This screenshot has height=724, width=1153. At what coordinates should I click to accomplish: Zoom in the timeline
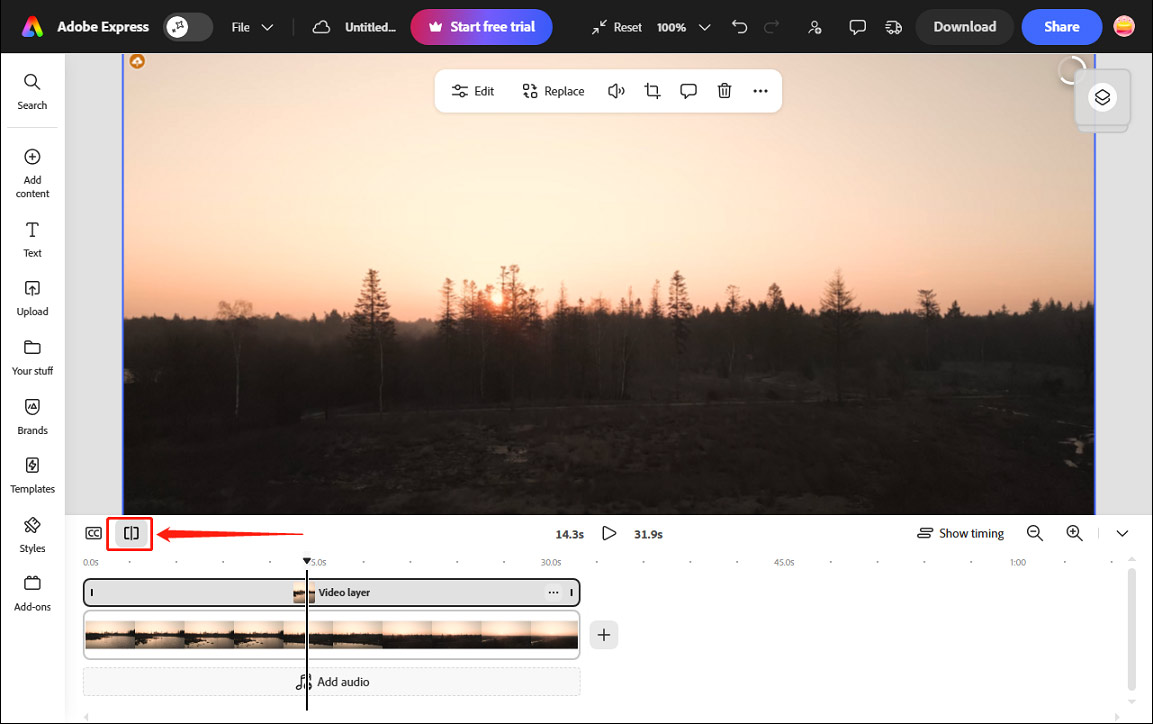pos(1074,534)
